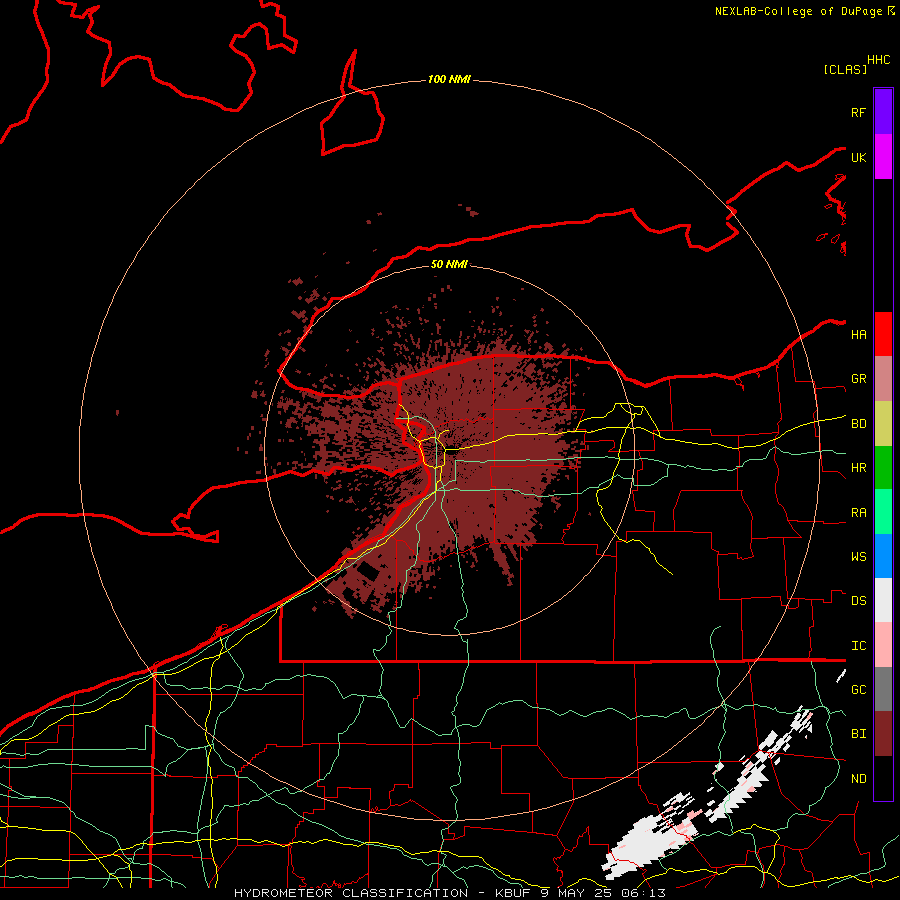The width and height of the screenshot is (900, 900).
Task: Click the 100 NMI range ring label
Action: (x=449, y=79)
